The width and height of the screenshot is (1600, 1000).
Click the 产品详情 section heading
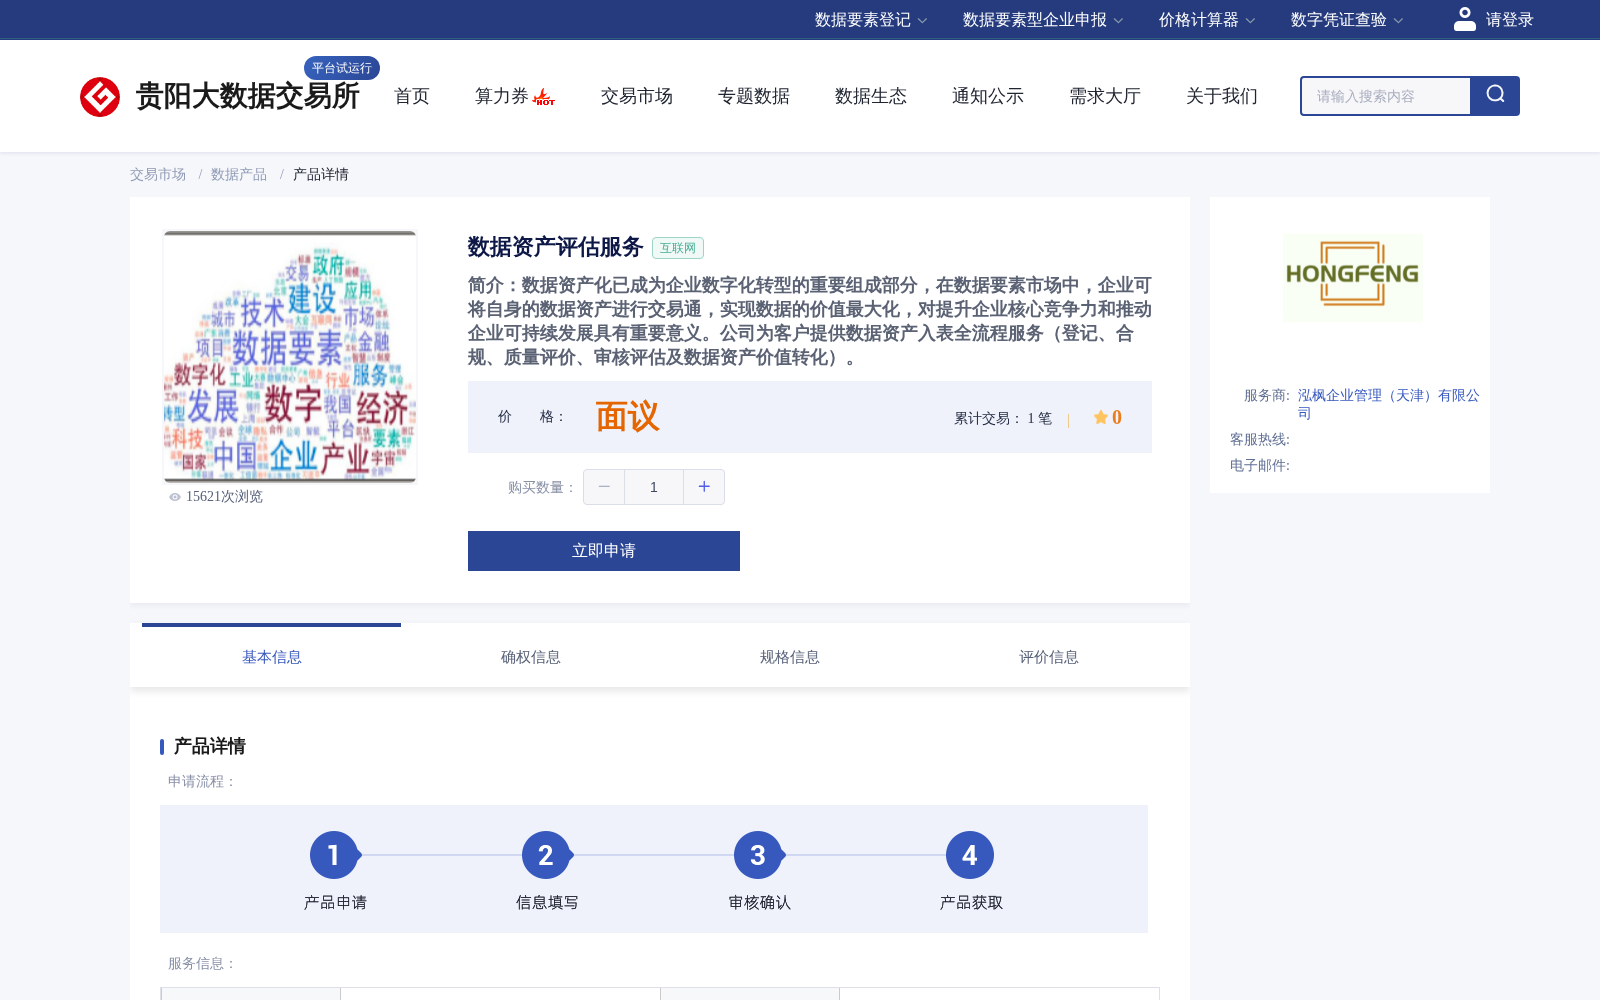pos(209,746)
